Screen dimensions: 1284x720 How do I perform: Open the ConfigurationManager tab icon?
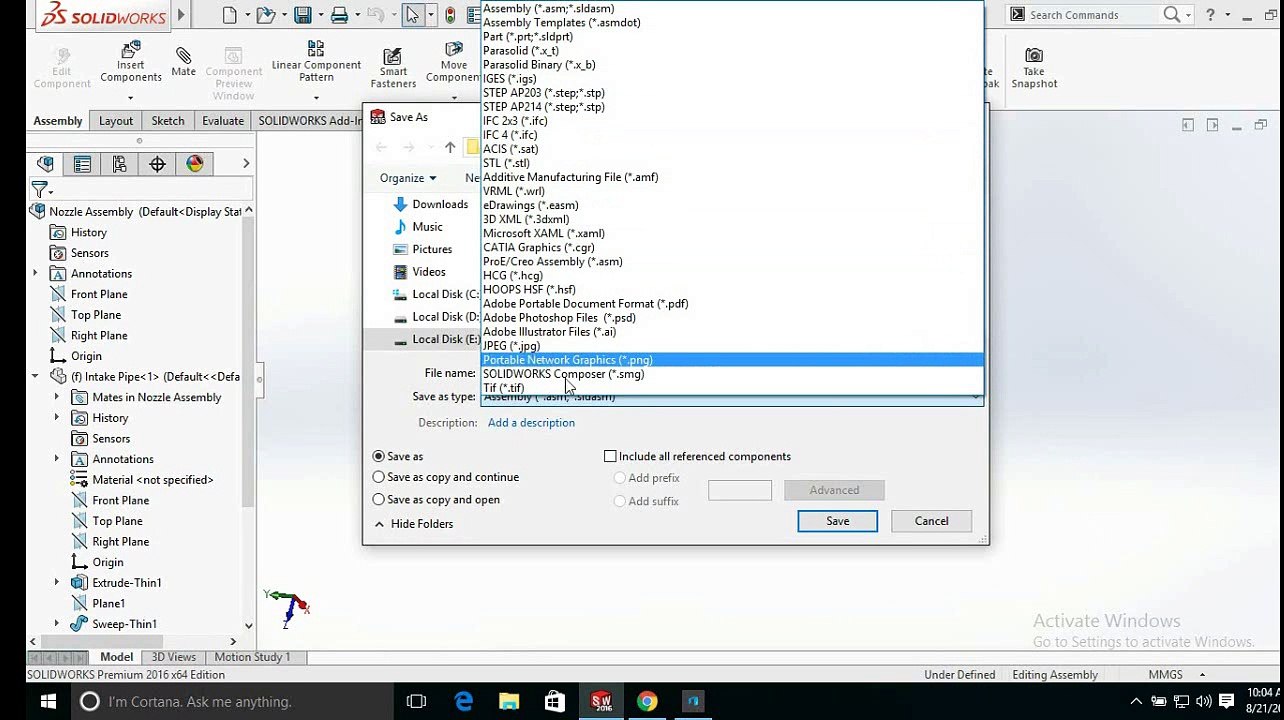pyautogui.click(x=119, y=164)
